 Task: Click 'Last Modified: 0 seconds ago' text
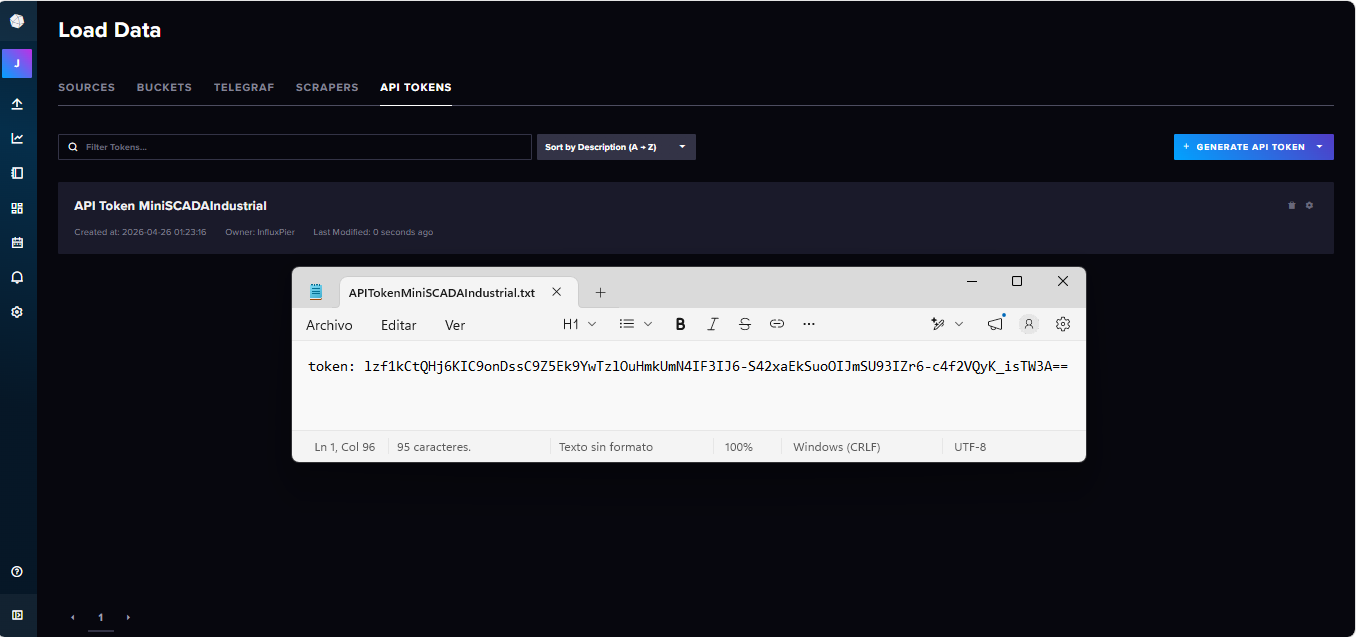(x=373, y=232)
